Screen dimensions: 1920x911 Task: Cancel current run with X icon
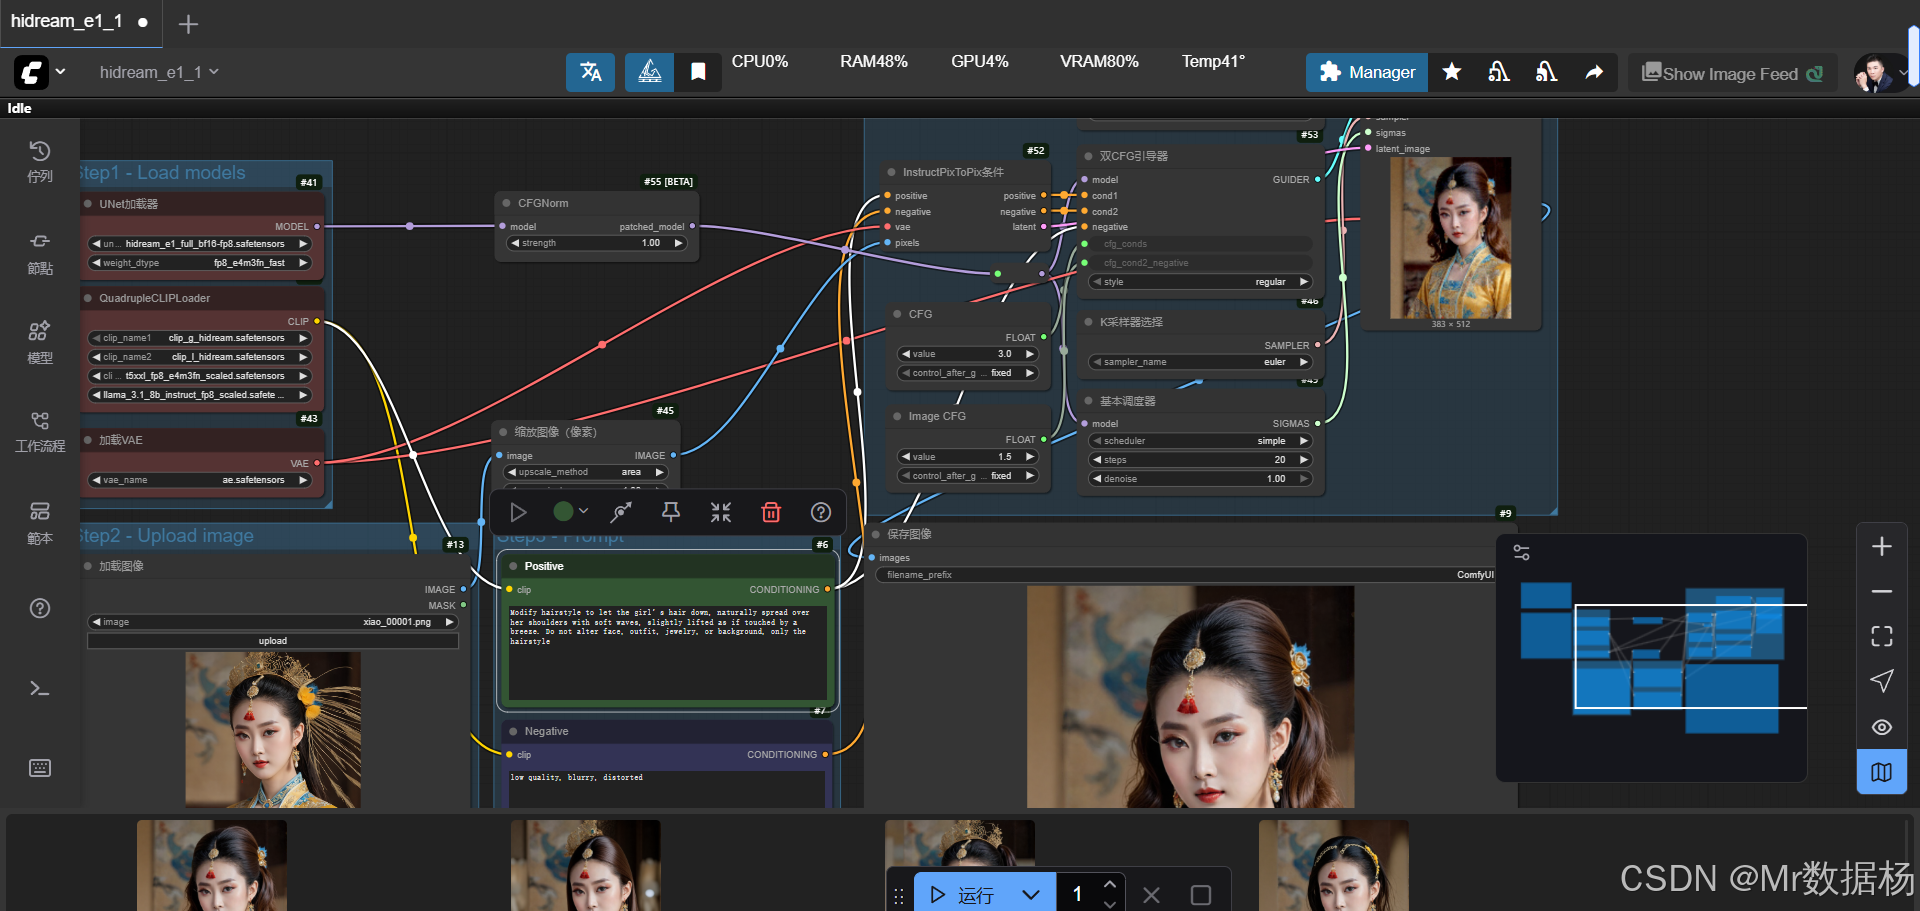click(x=1151, y=895)
